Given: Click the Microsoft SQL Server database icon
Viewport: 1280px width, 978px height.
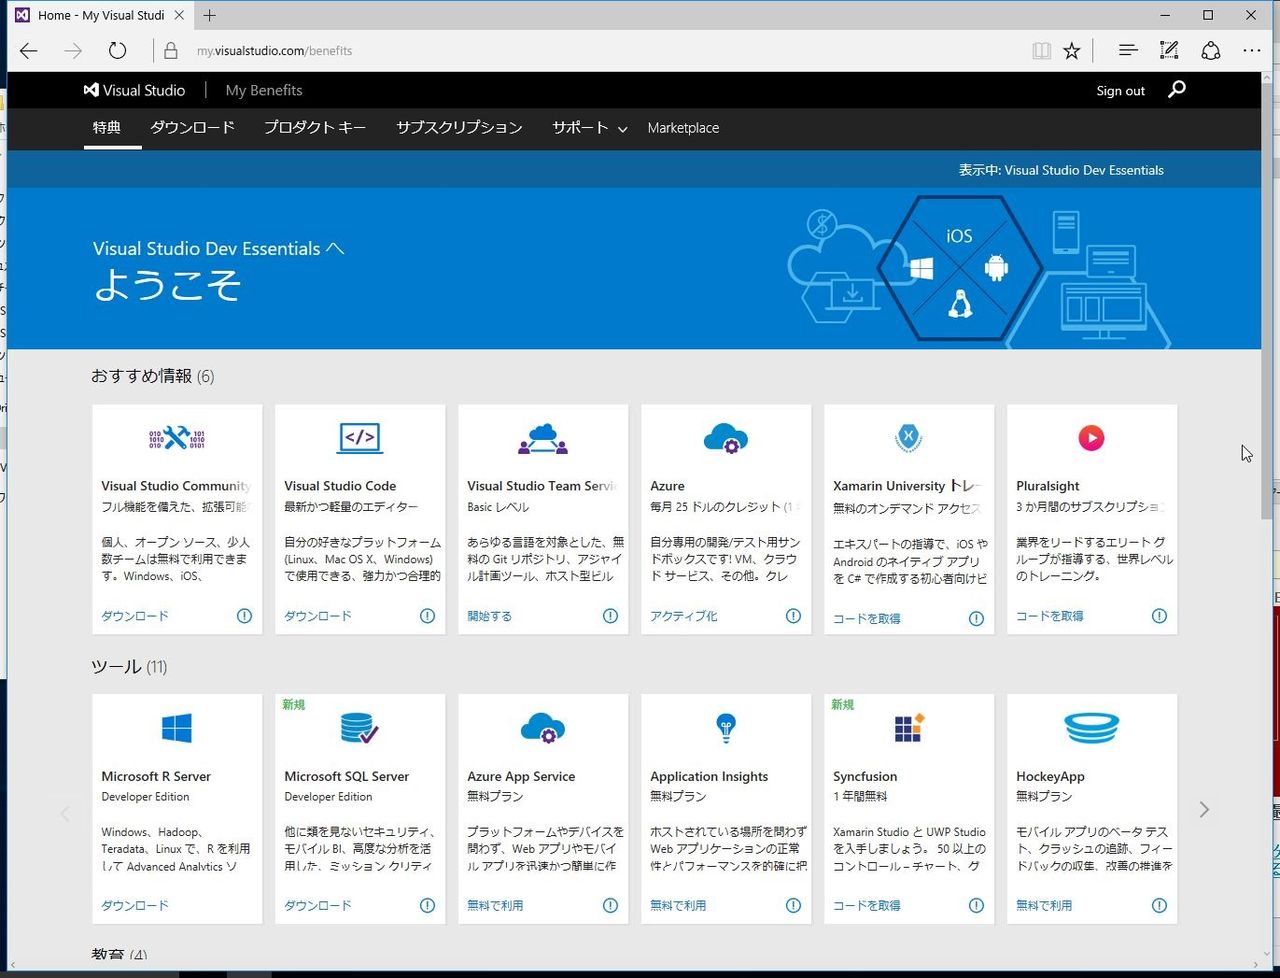Looking at the screenshot, I should pyautogui.click(x=359, y=728).
